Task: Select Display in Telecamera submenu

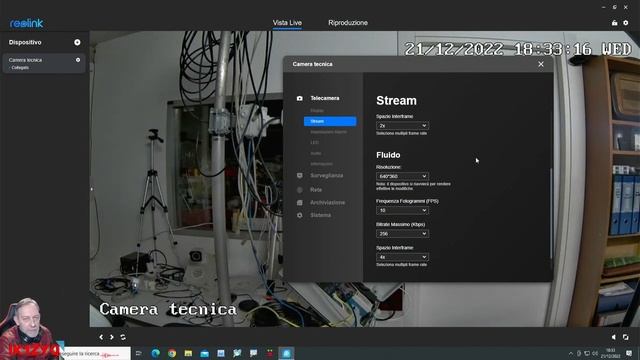Action: click(x=317, y=111)
